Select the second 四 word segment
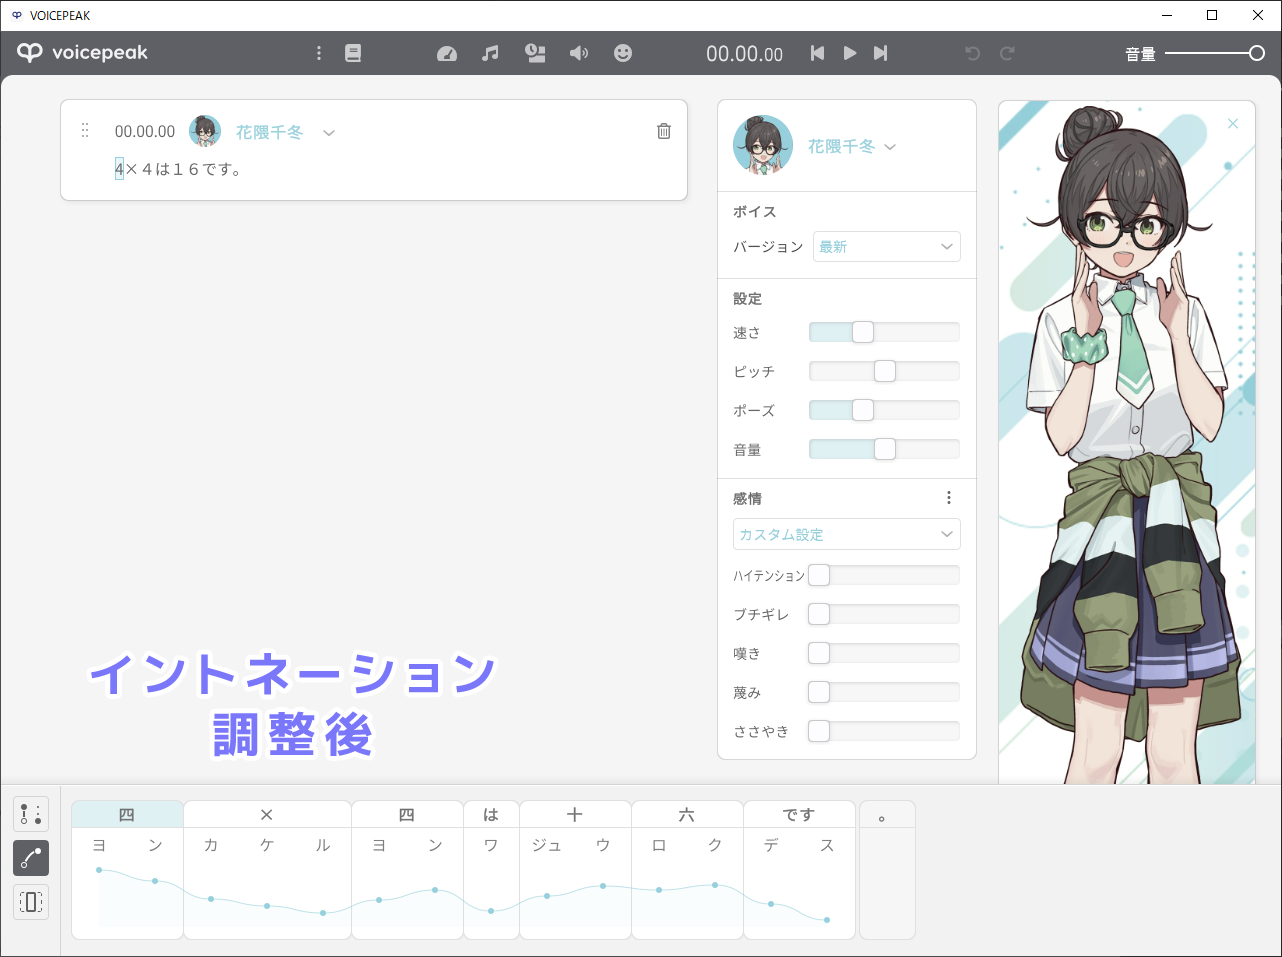 407,814
